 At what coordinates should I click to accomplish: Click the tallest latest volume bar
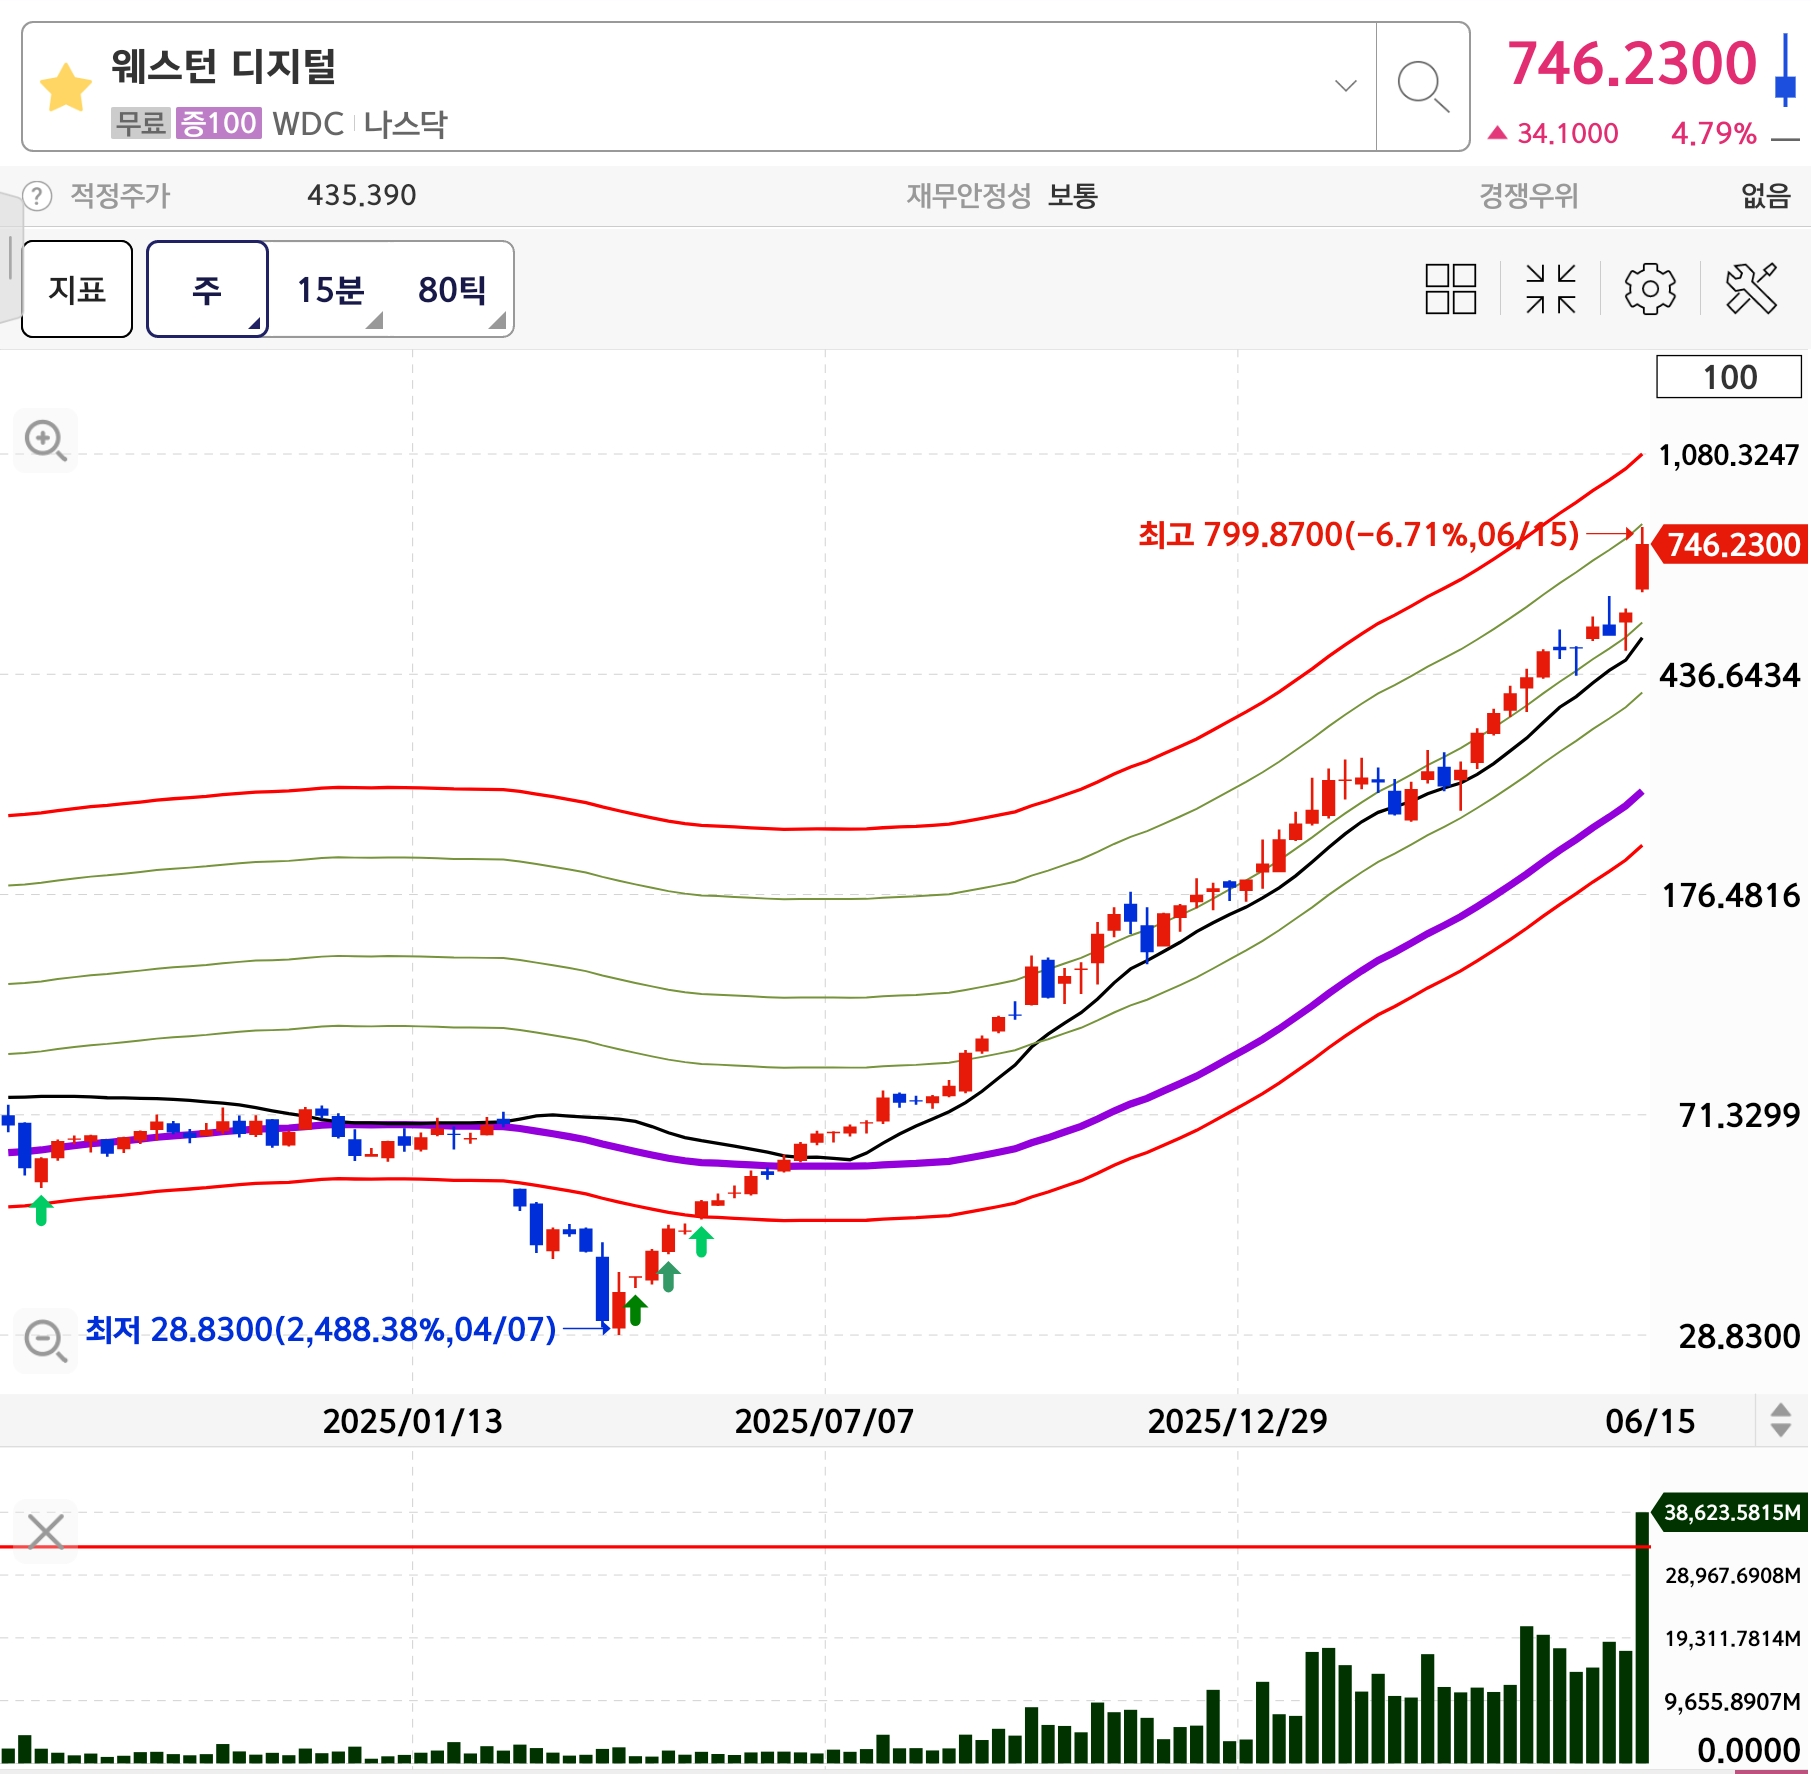[x=1643, y=1637]
